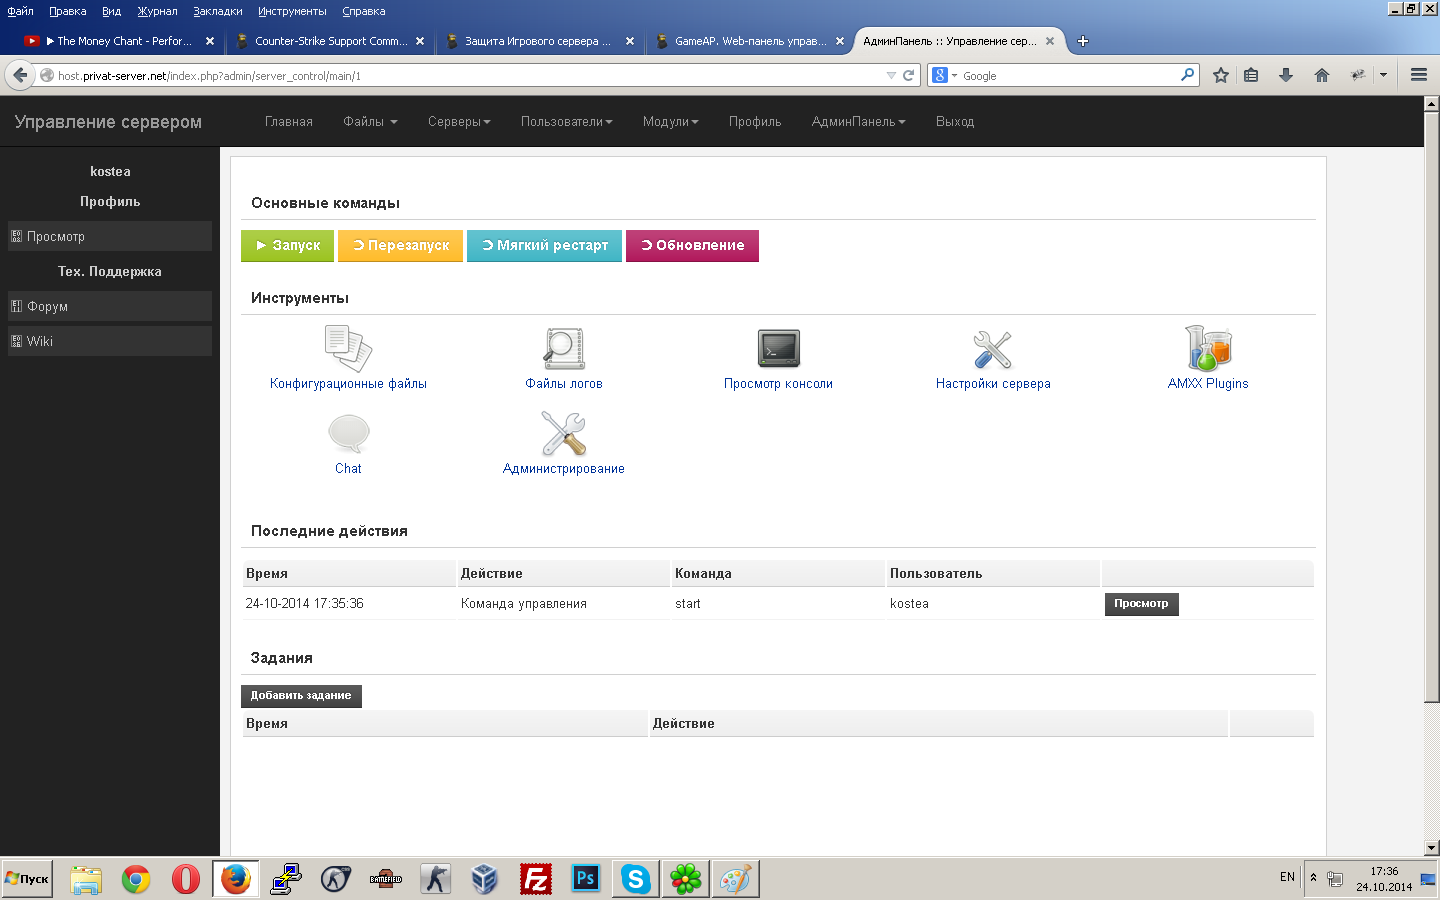Click the page vertical scrollbar down arrow

click(x=1431, y=847)
